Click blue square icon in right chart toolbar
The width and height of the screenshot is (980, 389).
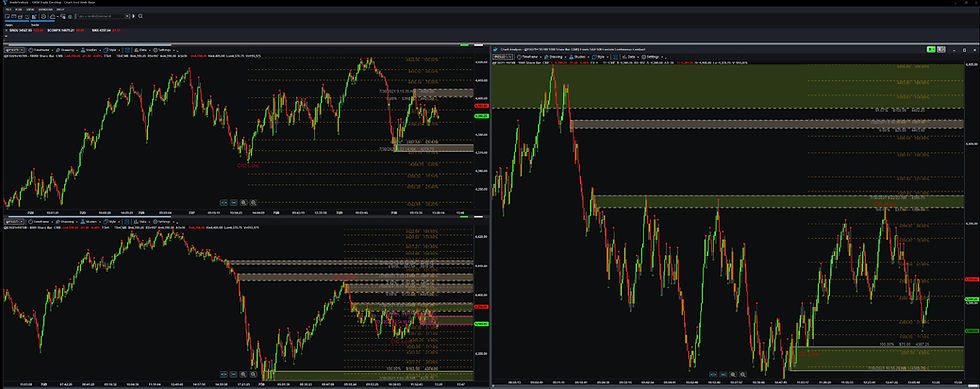[615, 57]
